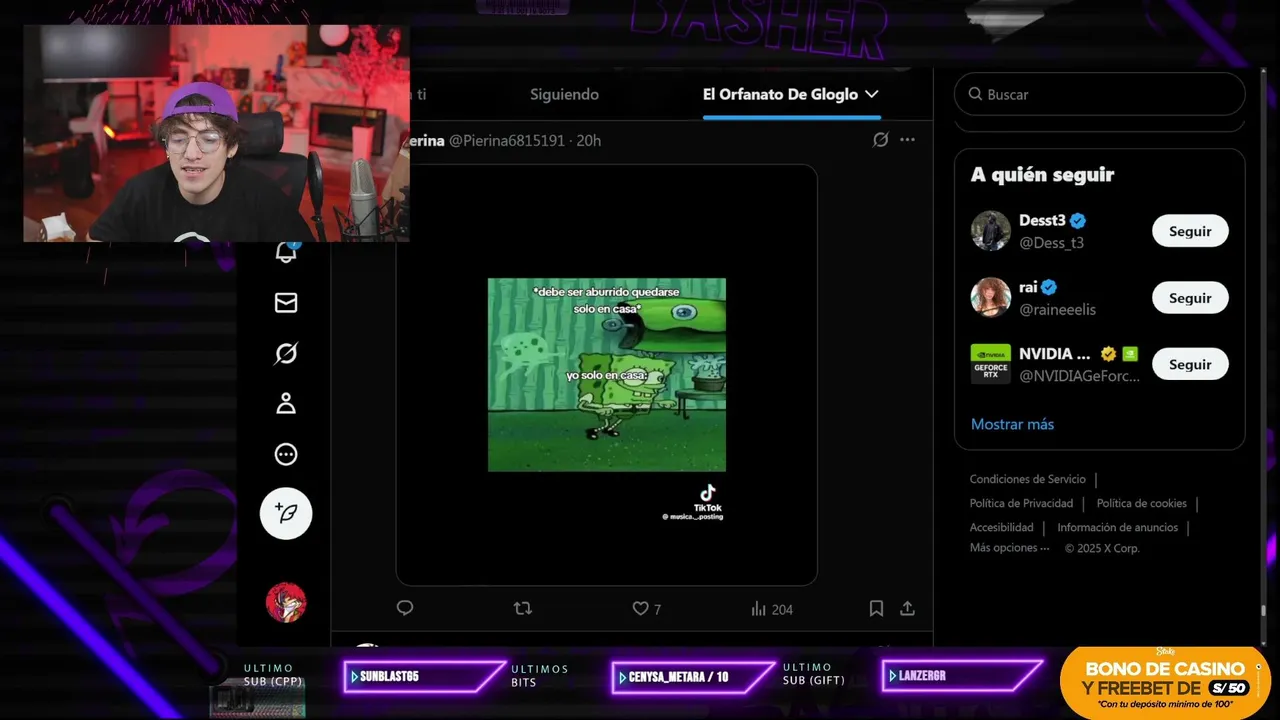Open account avatar at sidebar bottom
The width and height of the screenshot is (1280, 720).
coord(286,602)
